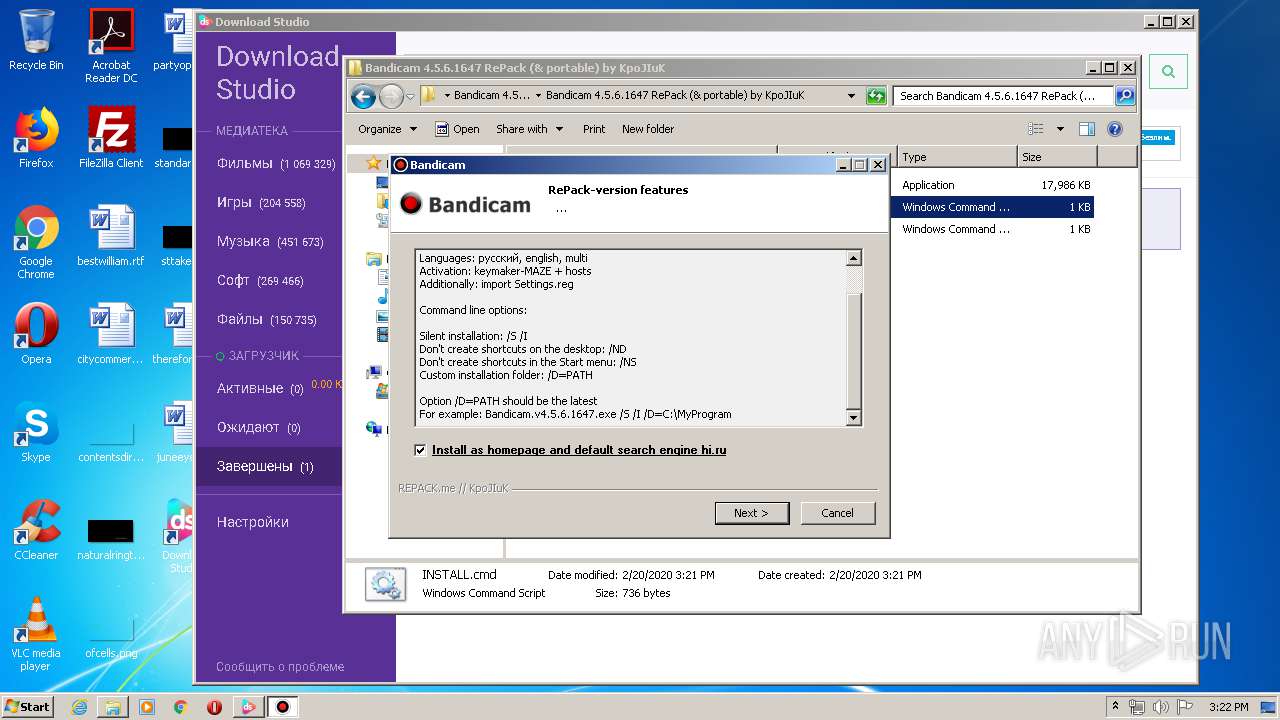1280x720 pixels.
Task: Click the system tray clock 3:22 PM
Action: tap(1228, 707)
